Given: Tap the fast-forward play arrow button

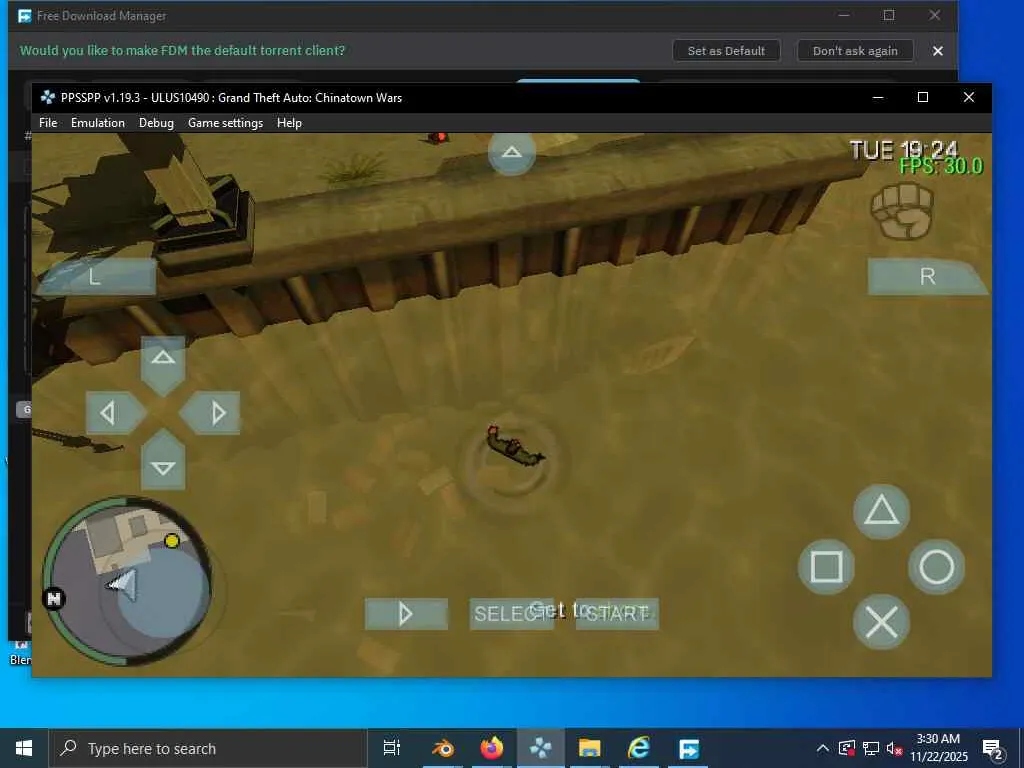Looking at the screenshot, I should (406, 614).
